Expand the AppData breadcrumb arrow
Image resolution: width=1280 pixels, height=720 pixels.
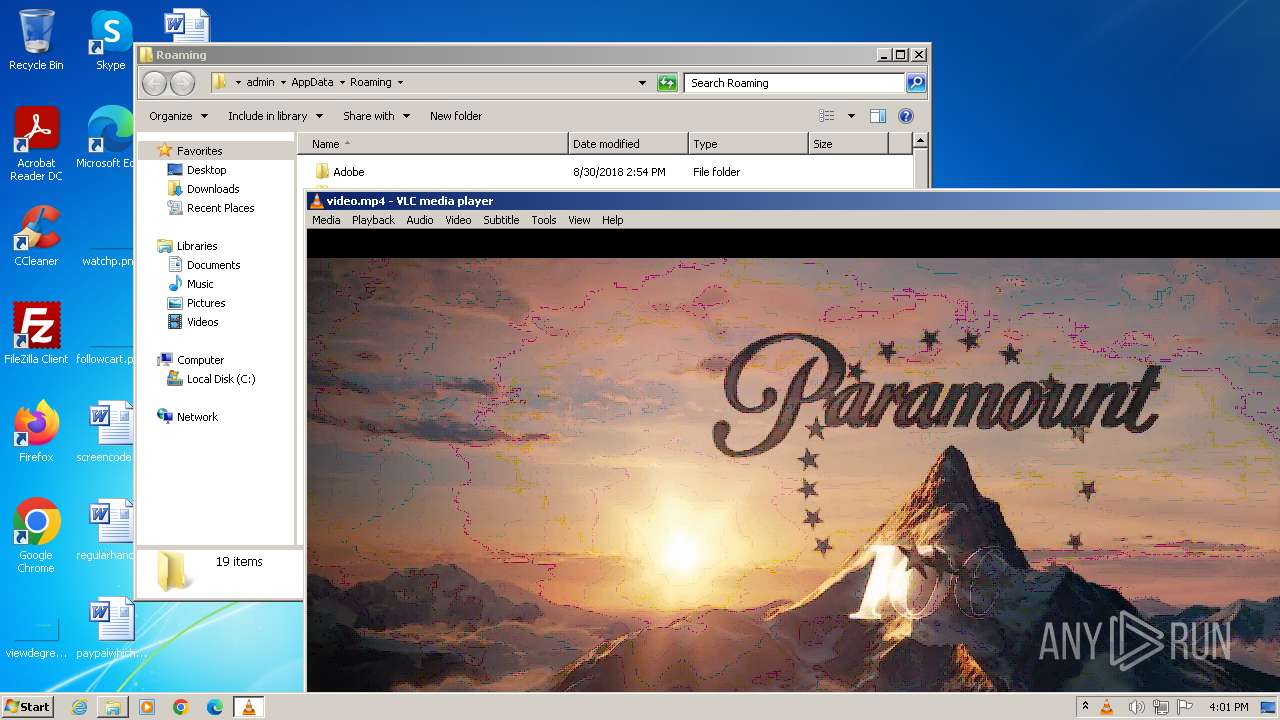342,83
